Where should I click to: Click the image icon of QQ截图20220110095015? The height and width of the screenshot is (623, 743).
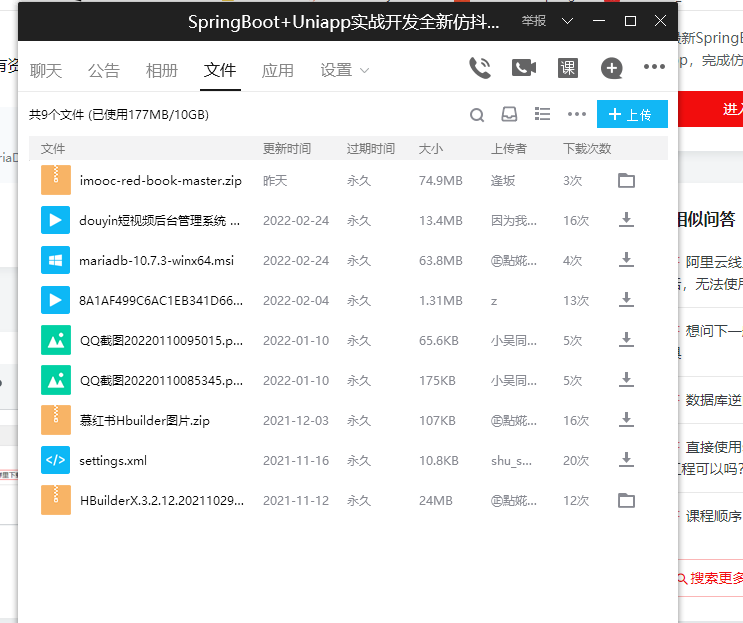coord(56,340)
